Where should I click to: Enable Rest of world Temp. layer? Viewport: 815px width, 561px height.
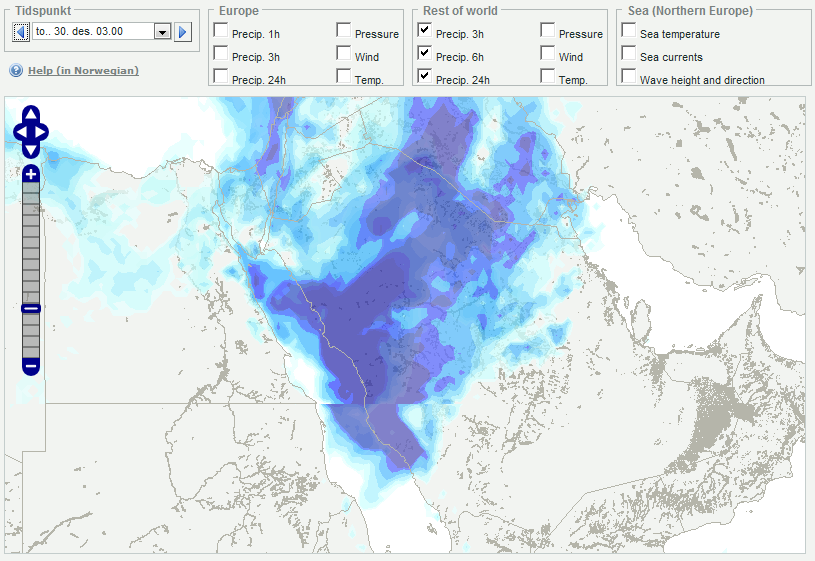coord(547,76)
